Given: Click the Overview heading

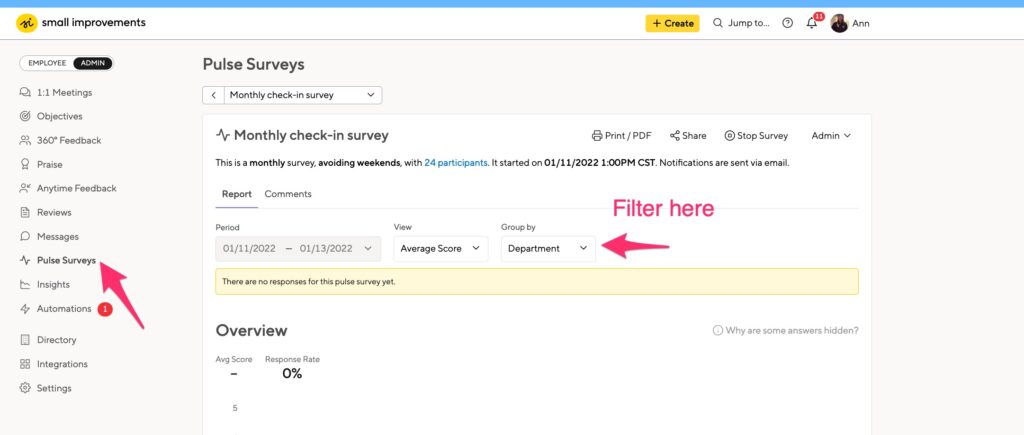Looking at the screenshot, I should tap(251, 330).
